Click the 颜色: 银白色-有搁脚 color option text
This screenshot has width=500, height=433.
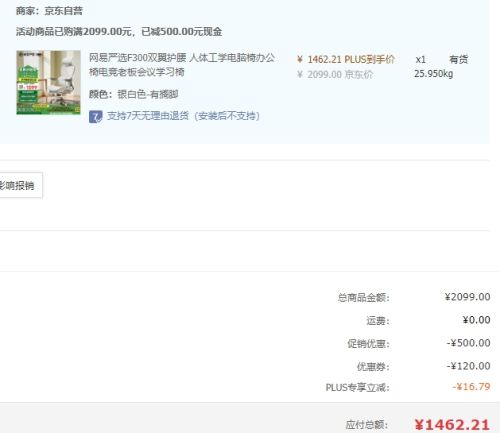[x=133, y=94]
